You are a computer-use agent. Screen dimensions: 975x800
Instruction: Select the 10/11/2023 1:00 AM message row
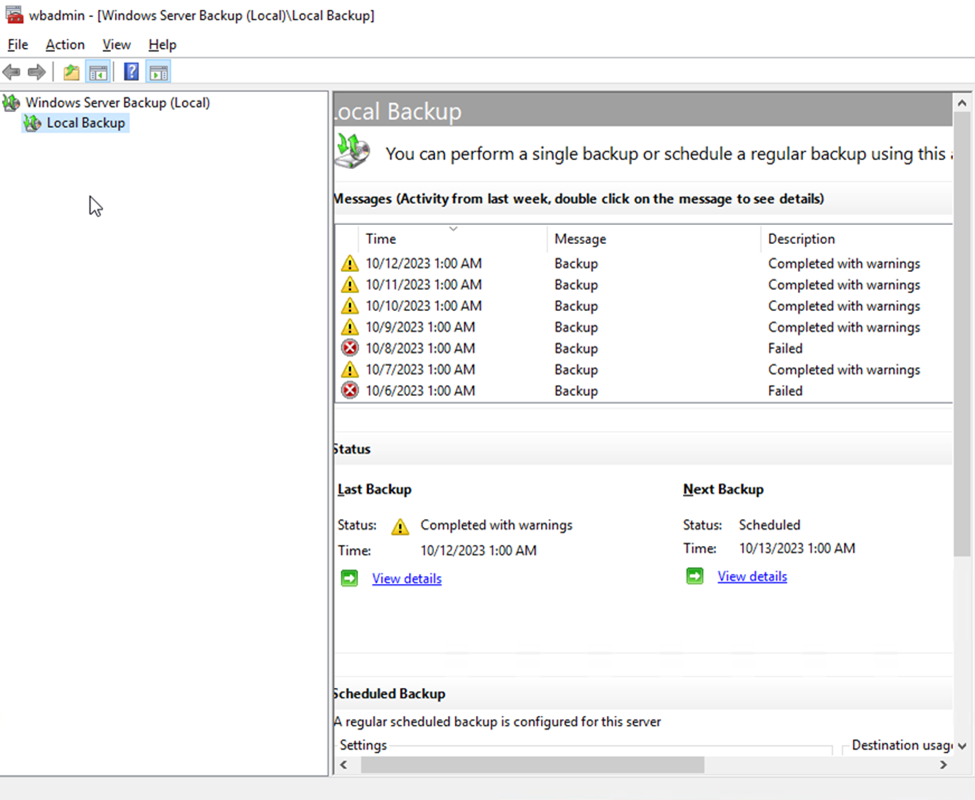[644, 285]
